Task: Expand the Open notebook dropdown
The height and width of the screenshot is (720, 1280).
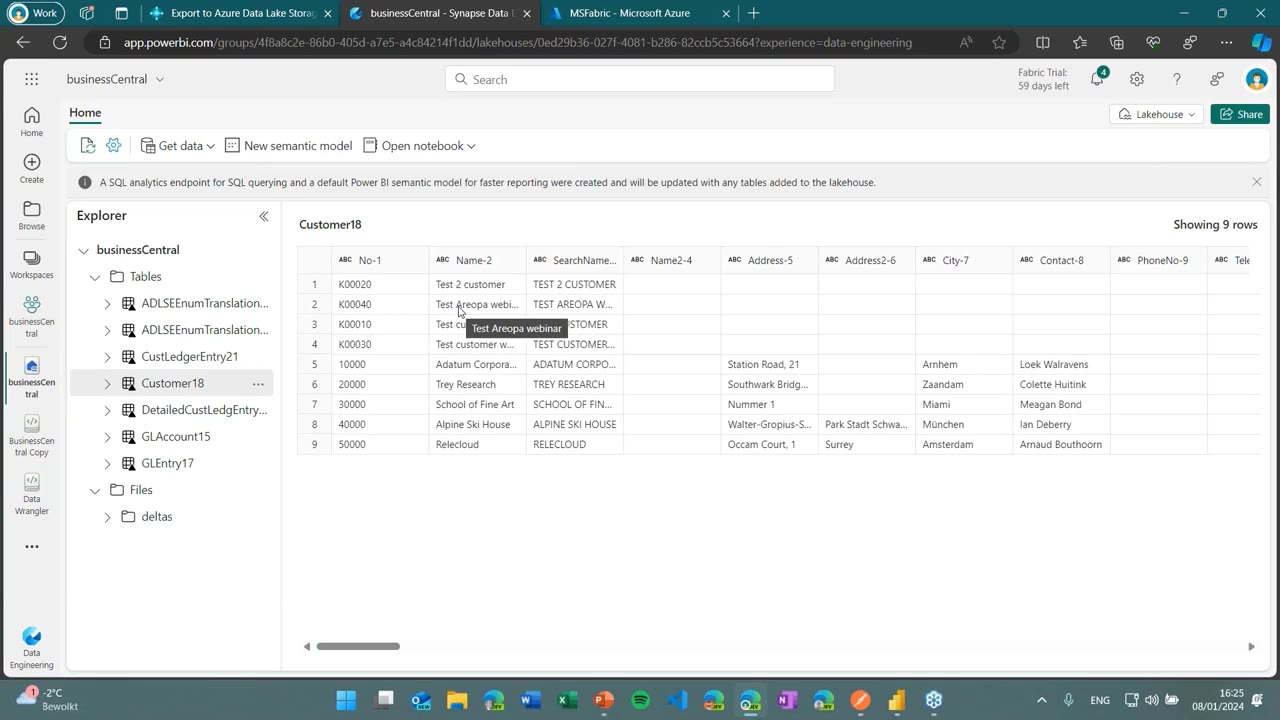Action: point(419,146)
